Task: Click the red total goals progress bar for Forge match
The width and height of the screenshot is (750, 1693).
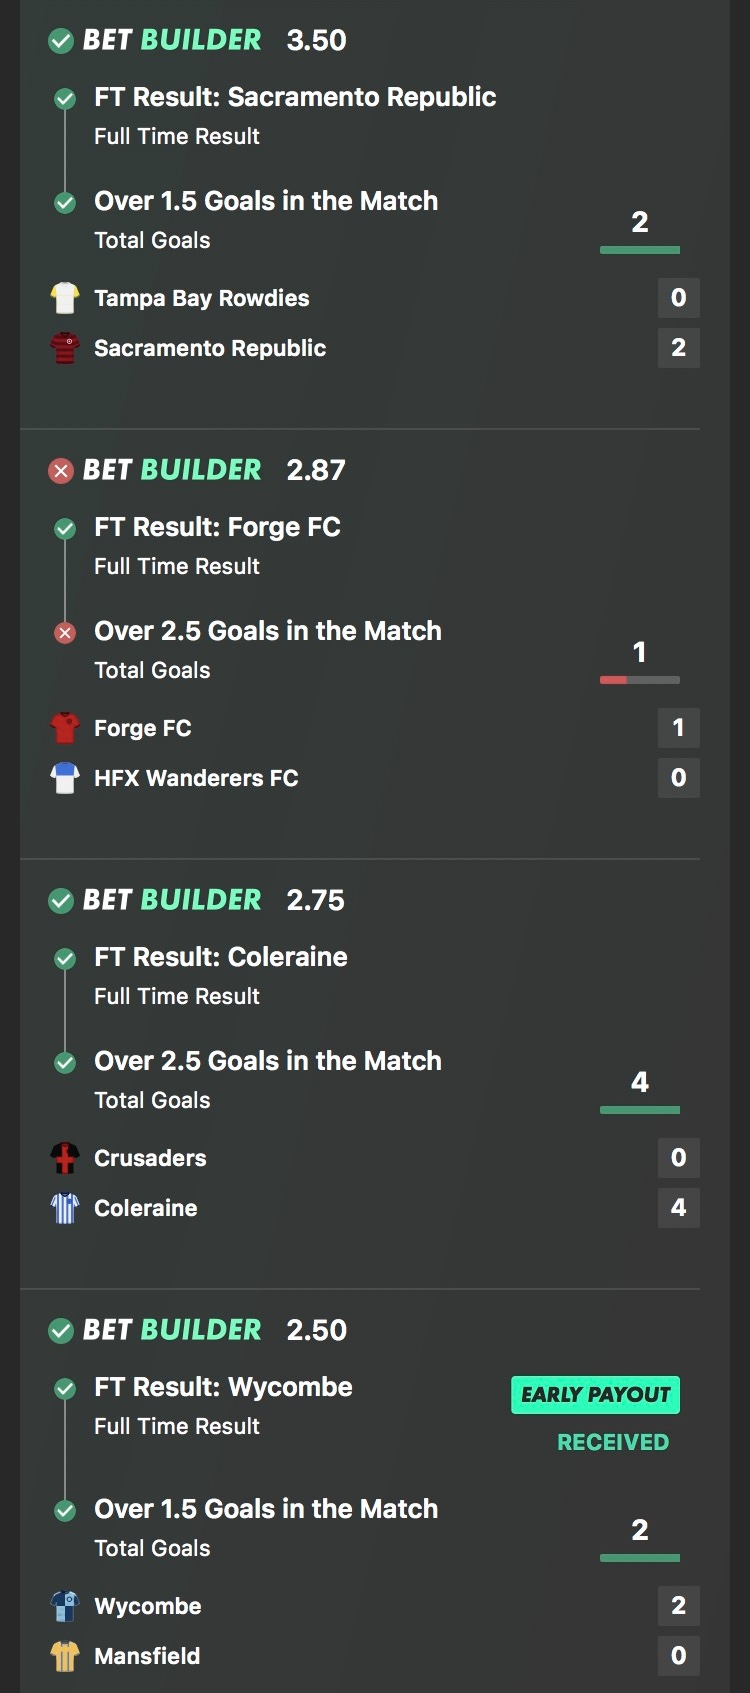Action: tap(639, 680)
